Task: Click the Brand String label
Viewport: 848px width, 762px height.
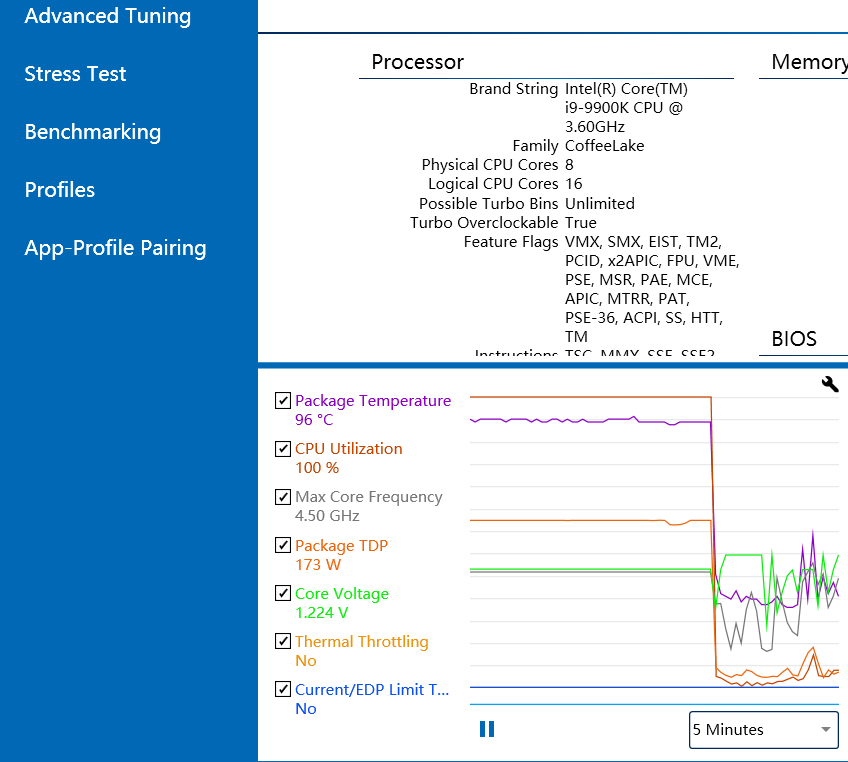Action: point(513,89)
